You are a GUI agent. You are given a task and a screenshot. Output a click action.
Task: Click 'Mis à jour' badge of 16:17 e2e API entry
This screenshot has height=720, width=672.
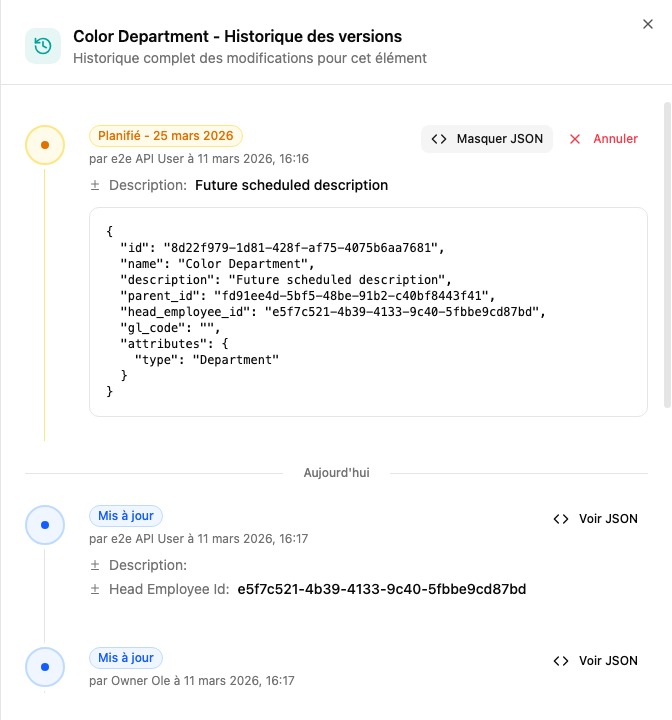click(126, 516)
